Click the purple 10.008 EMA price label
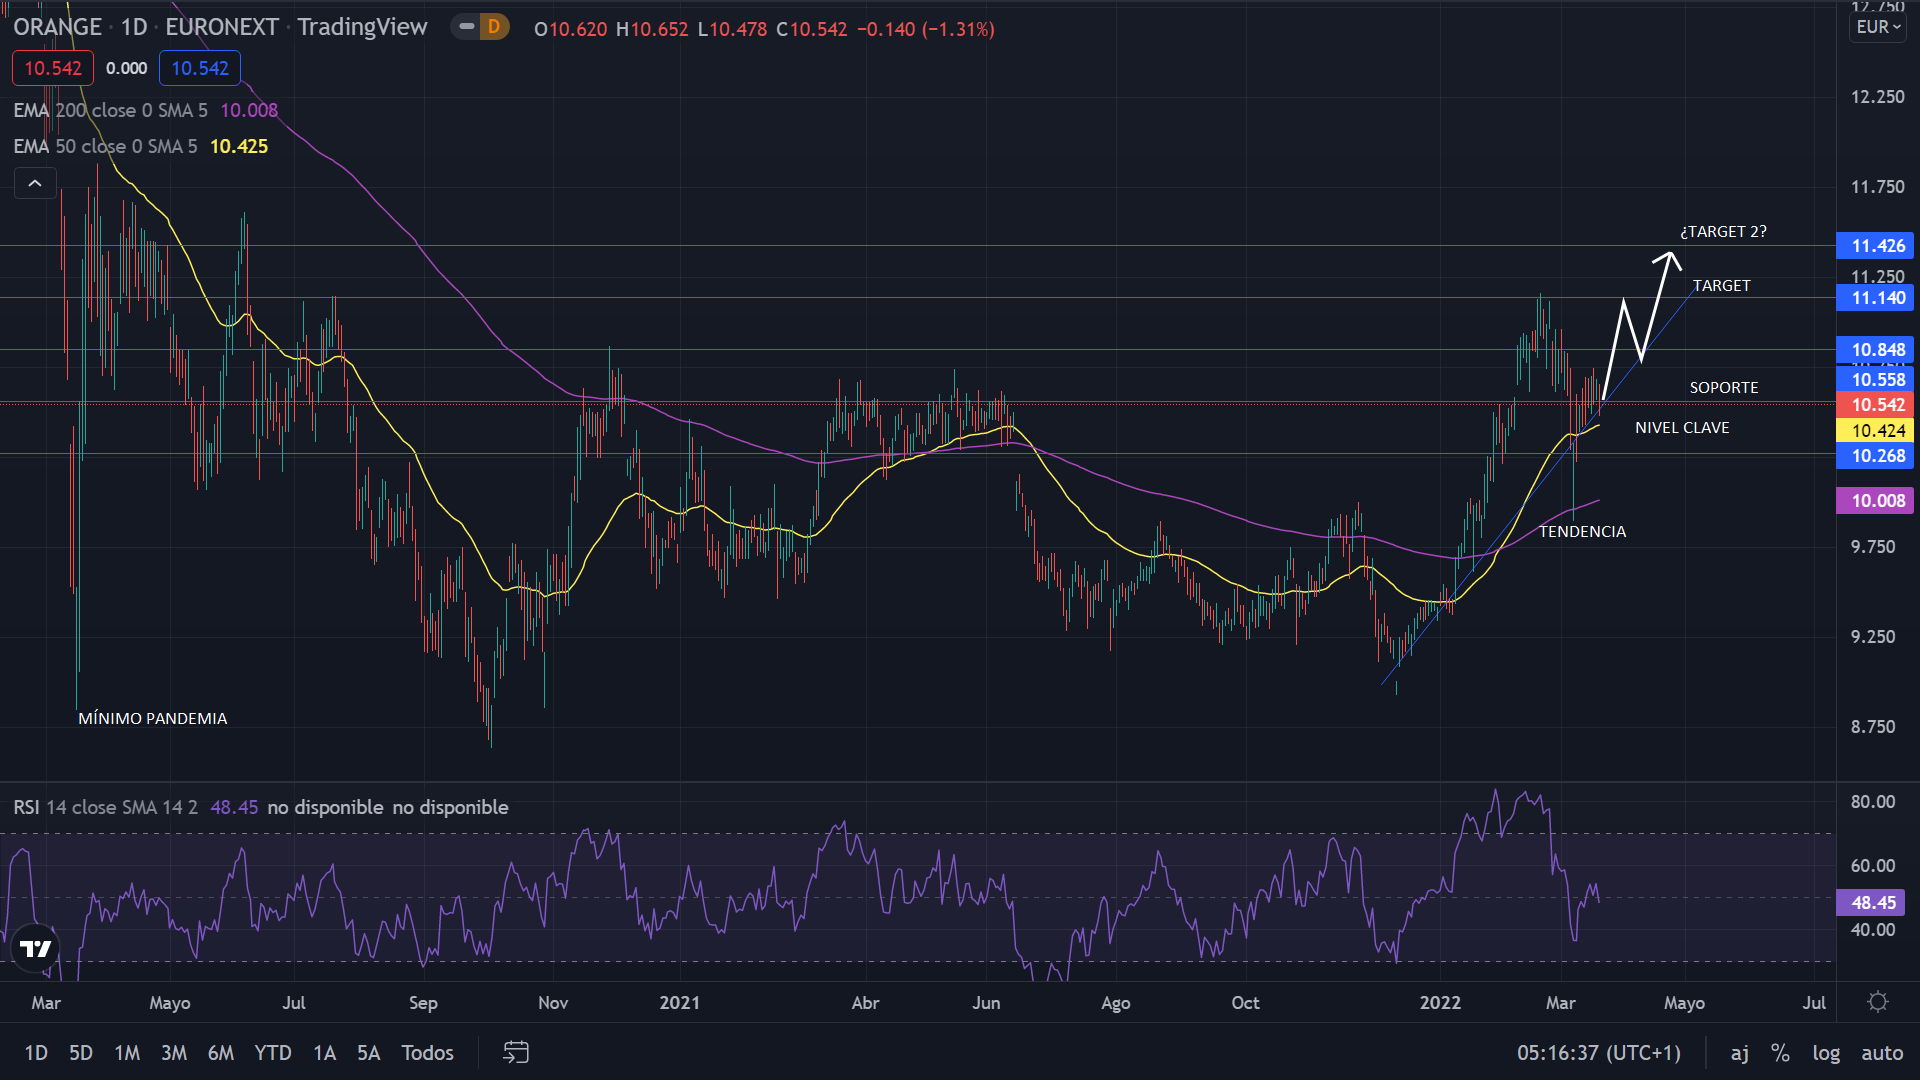 pos(1875,501)
